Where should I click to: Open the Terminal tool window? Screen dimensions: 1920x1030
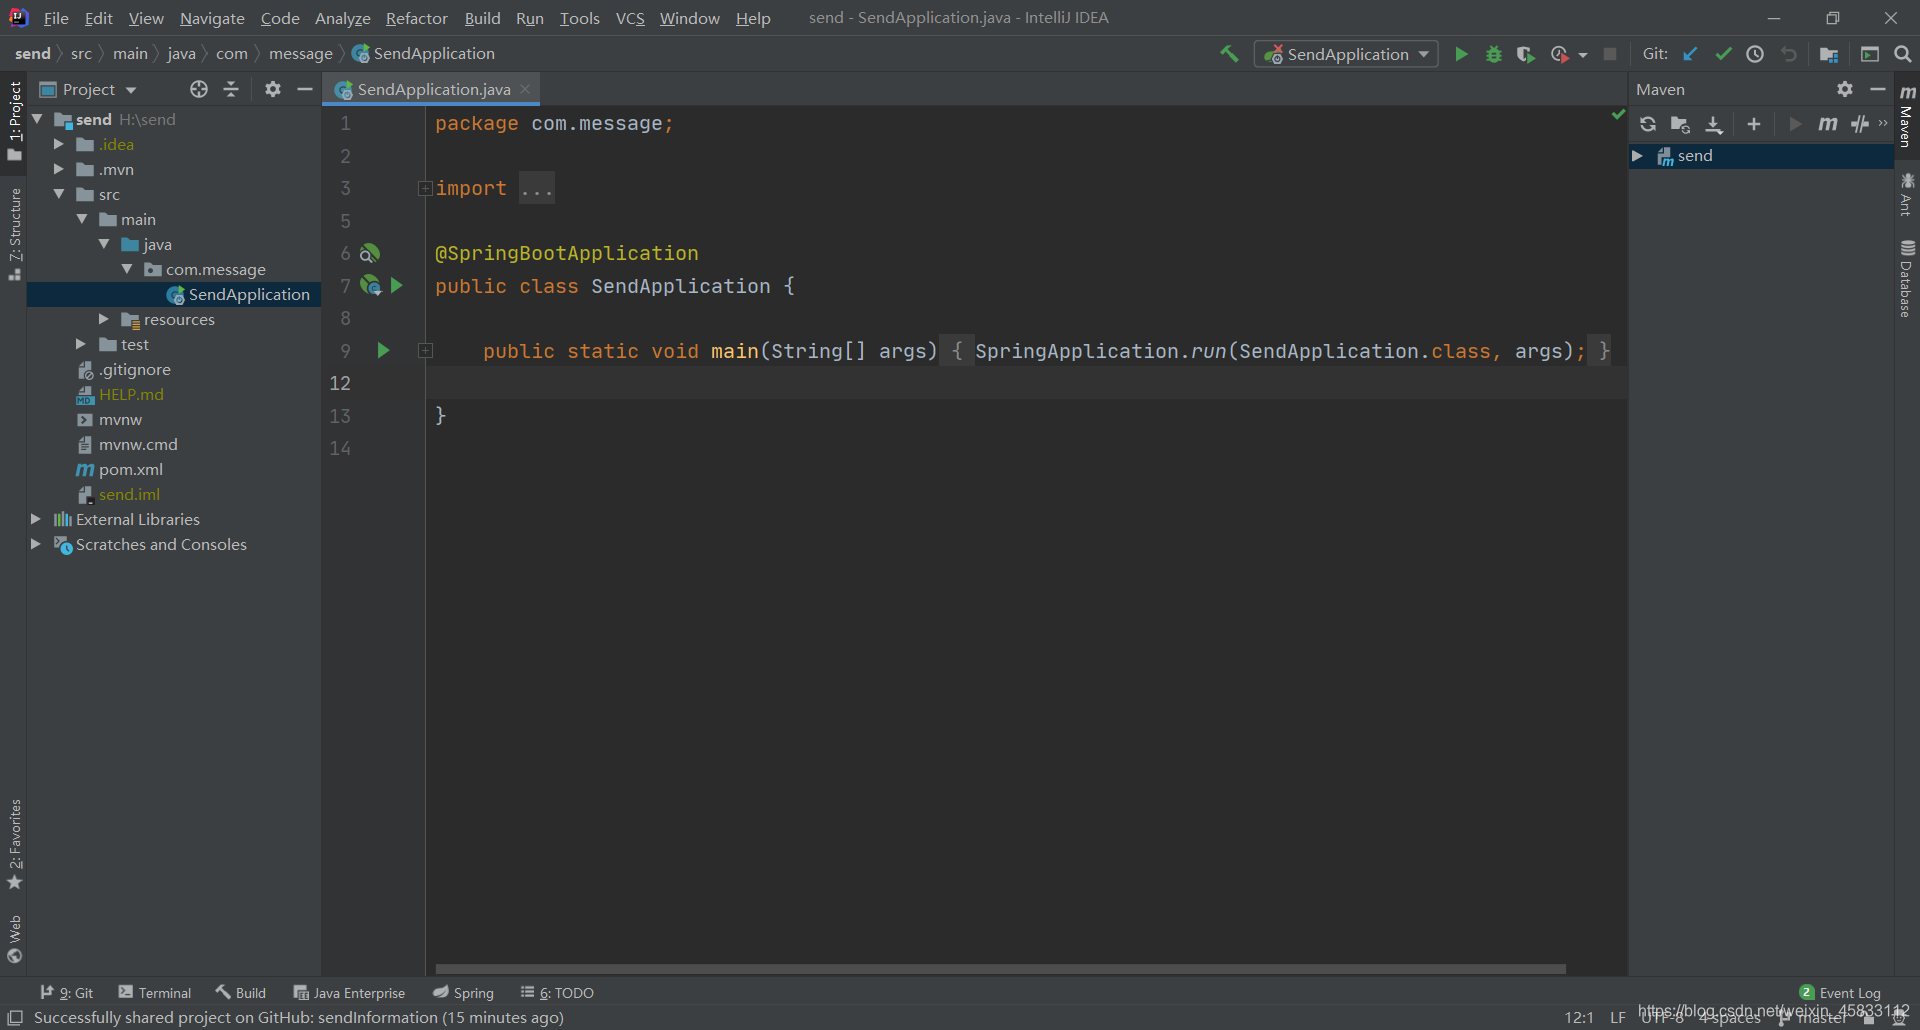pyautogui.click(x=155, y=992)
